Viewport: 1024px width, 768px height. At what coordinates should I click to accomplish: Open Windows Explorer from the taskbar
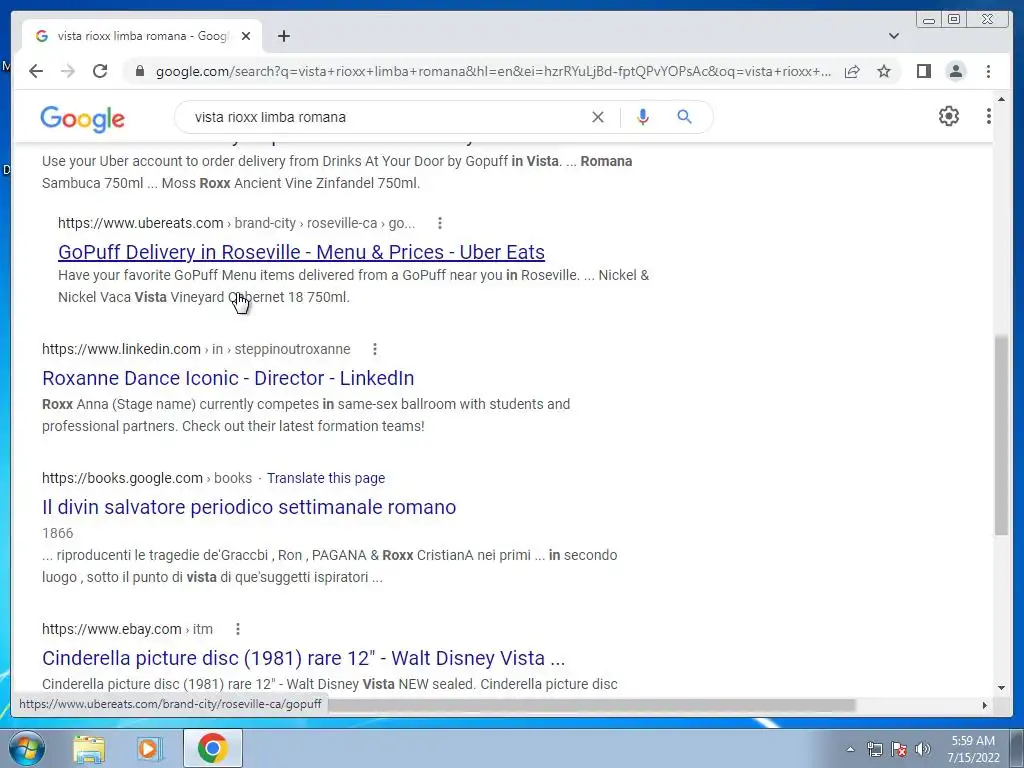click(x=89, y=748)
